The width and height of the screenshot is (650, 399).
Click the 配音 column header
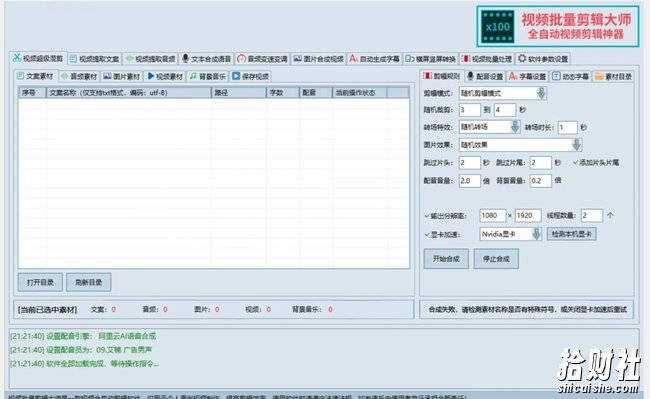tap(316, 93)
